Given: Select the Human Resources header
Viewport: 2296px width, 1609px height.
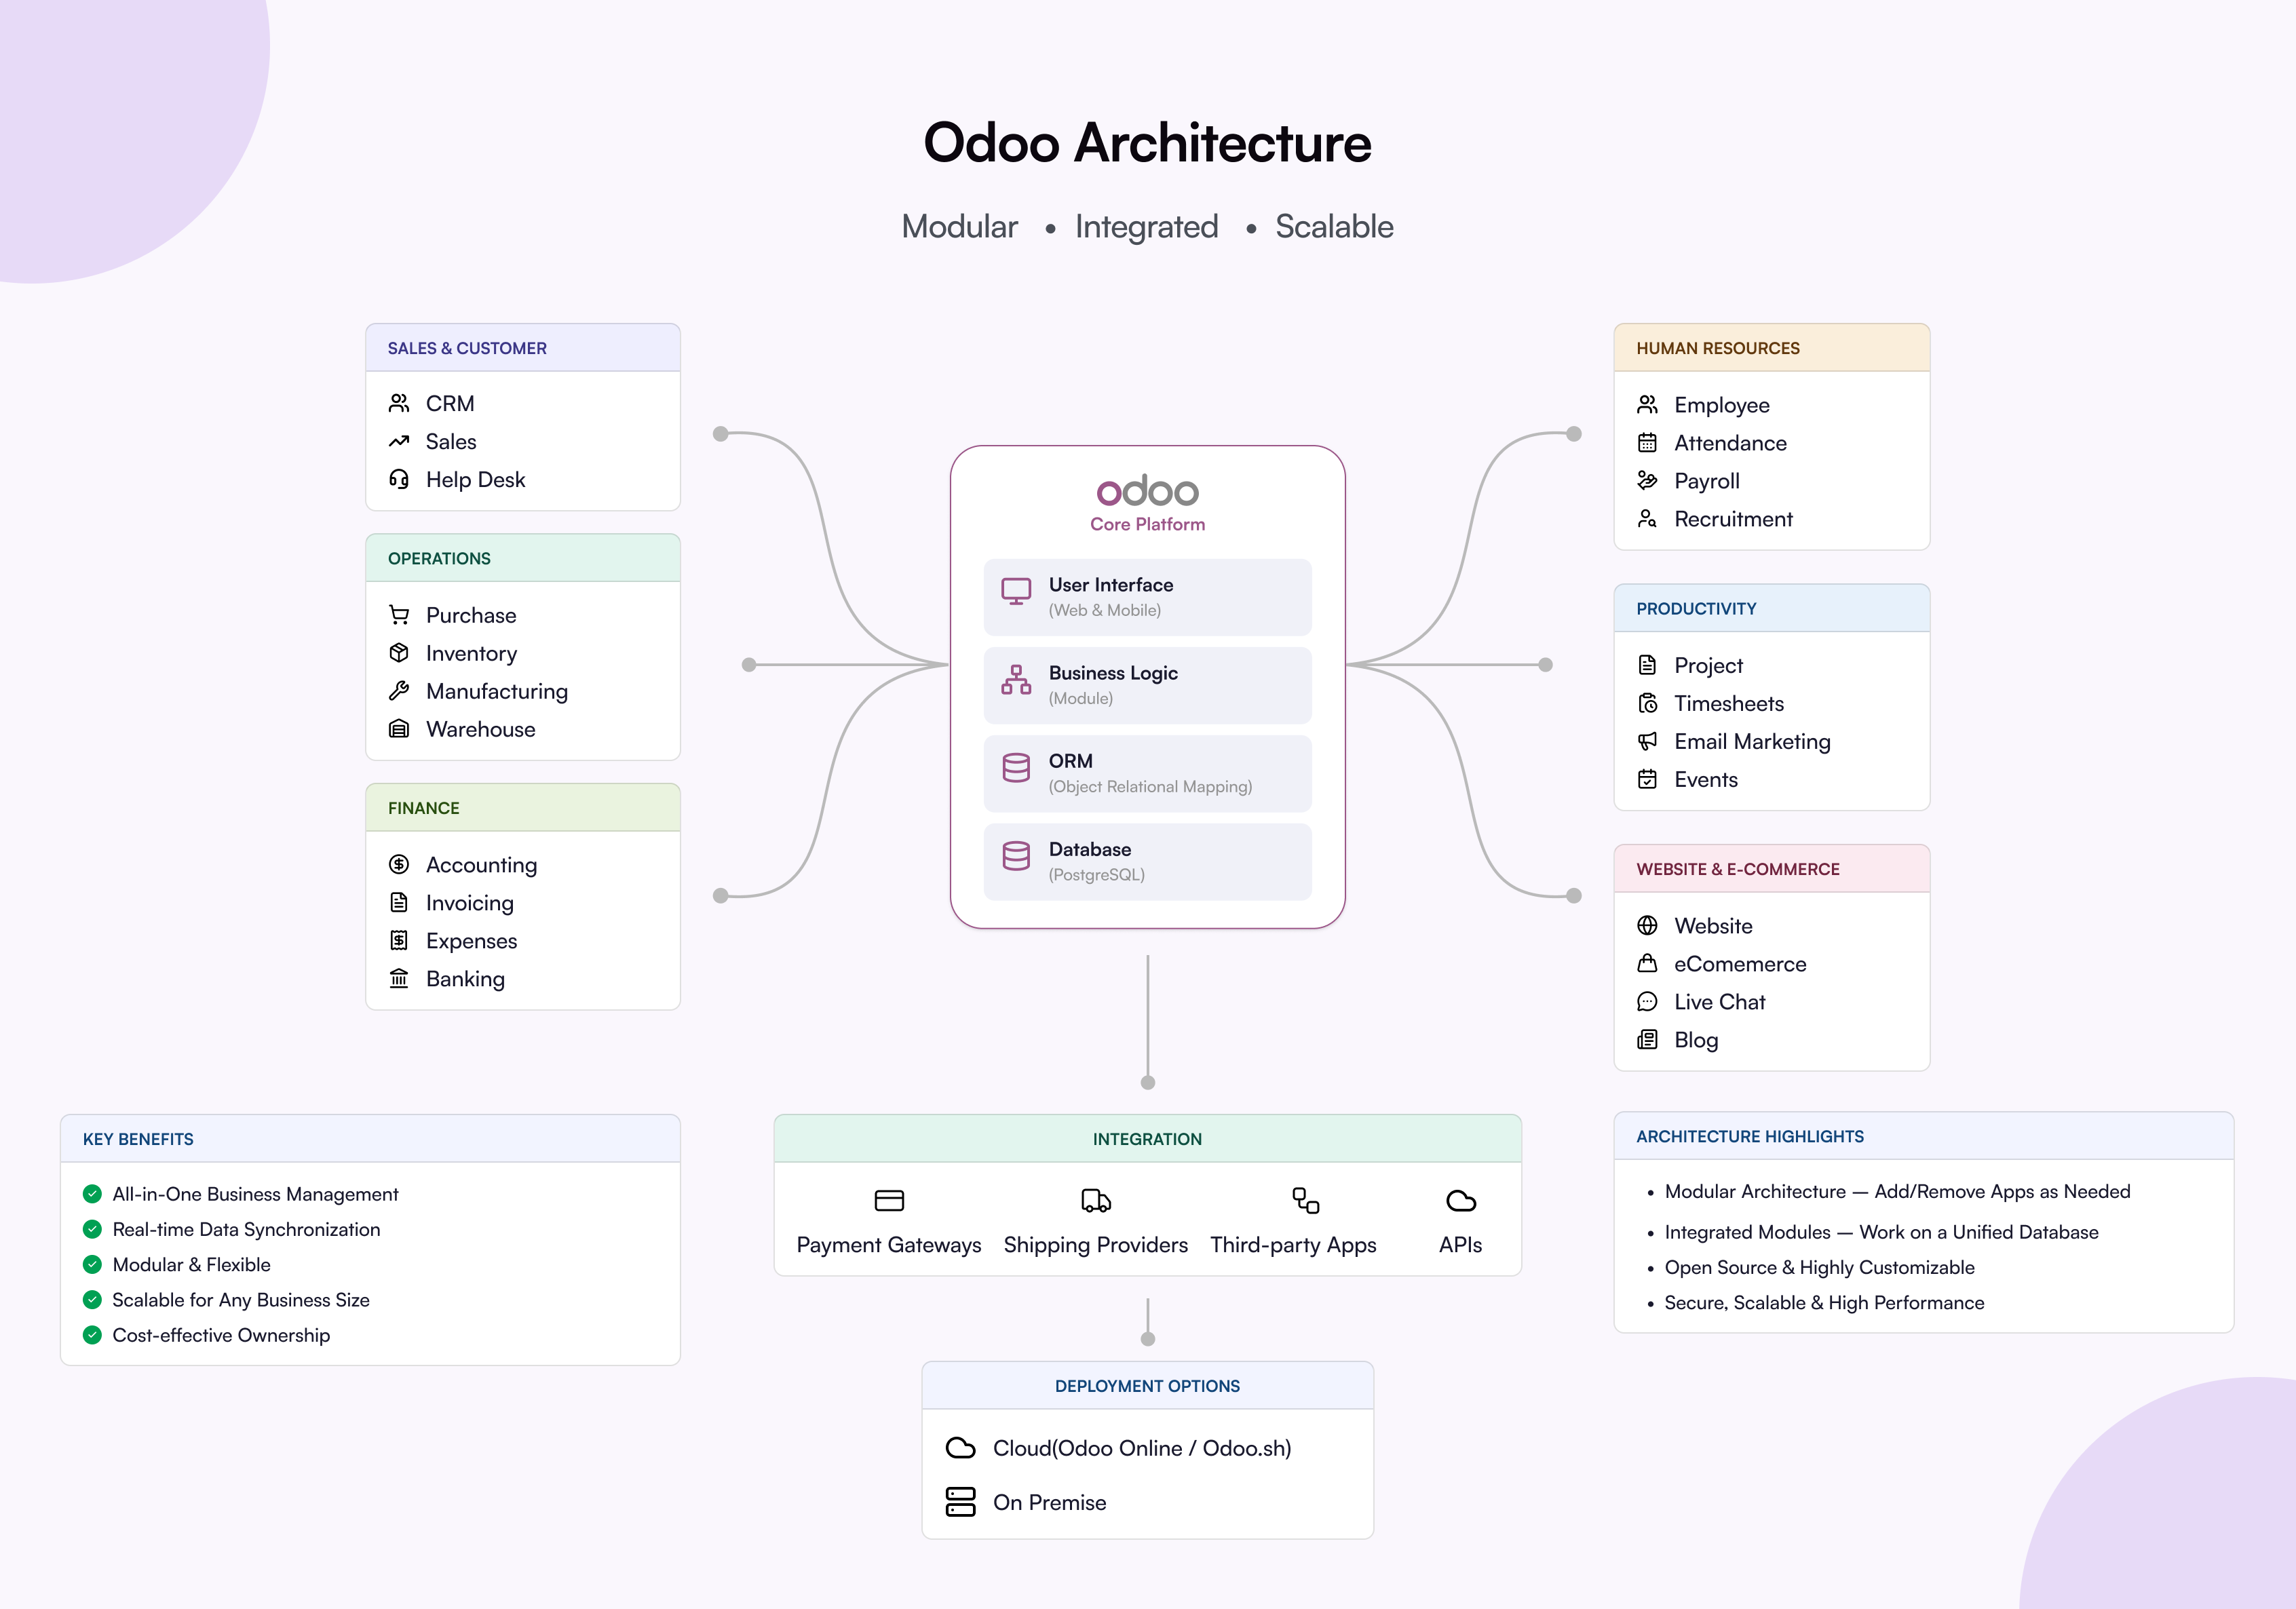Looking at the screenshot, I should (1771, 348).
